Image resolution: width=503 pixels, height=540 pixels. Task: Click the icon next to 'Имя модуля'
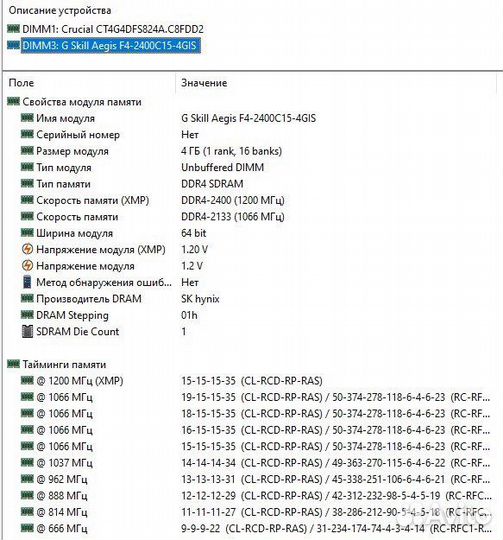[27, 118]
